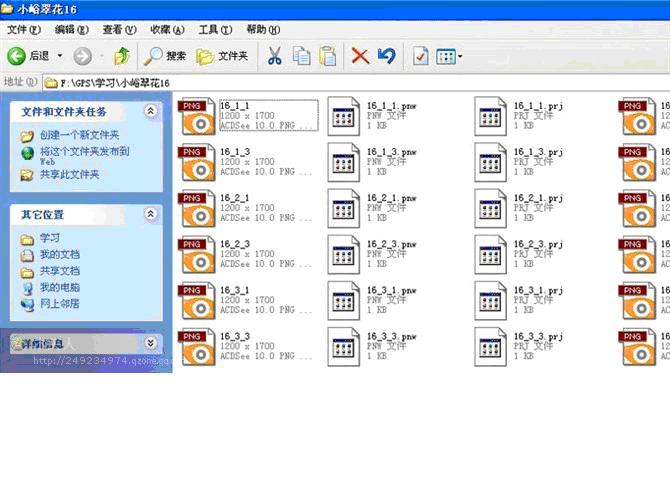Viewport: 670px width, 480px height.
Task: Click the Copy icon in toolbar
Action: pyautogui.click(x=301, y=56)
